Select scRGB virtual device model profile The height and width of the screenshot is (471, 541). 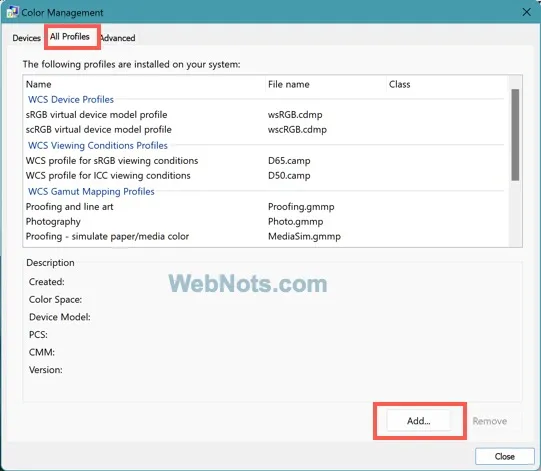click(266, 130)
